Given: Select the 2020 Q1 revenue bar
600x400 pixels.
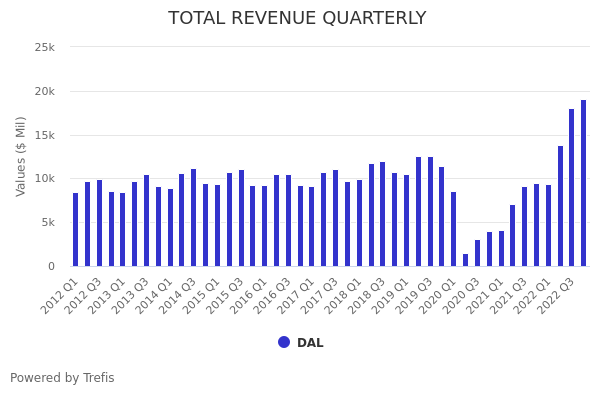Looking at the screenshot, I should click(453, 229).
